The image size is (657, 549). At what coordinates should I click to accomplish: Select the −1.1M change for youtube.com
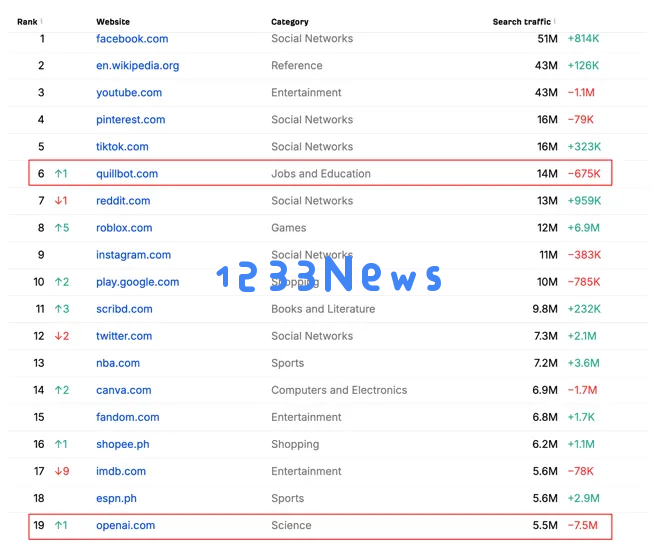[581, 93]
